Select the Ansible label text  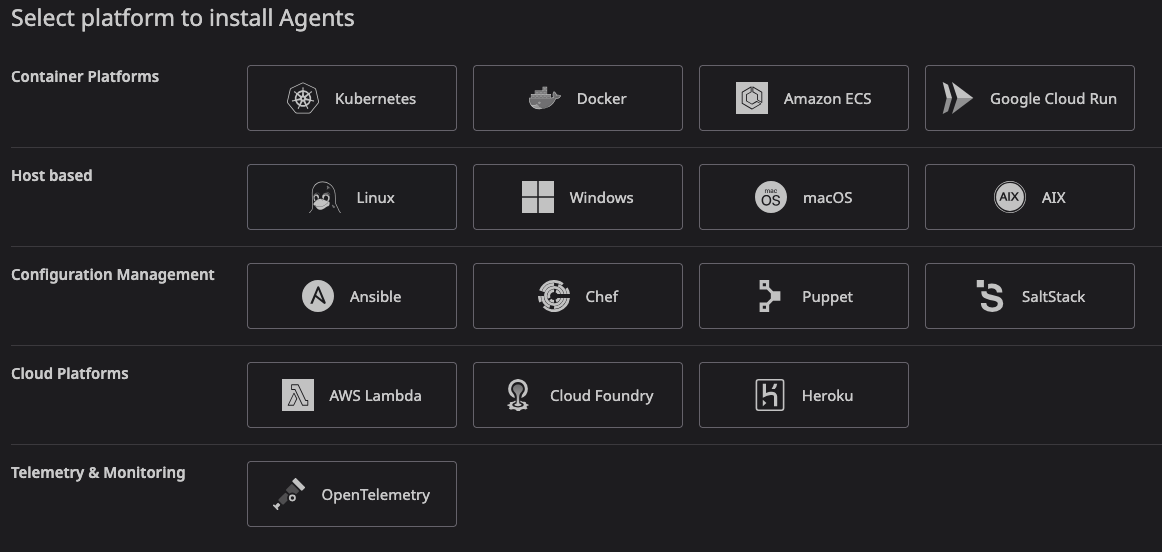tap(375, 296)
